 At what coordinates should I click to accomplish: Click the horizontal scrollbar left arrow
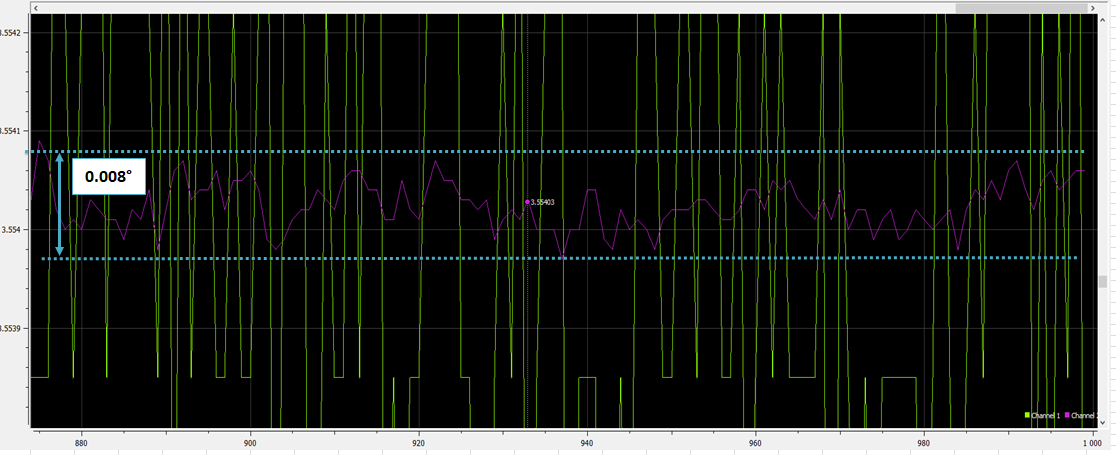(36, 8)
